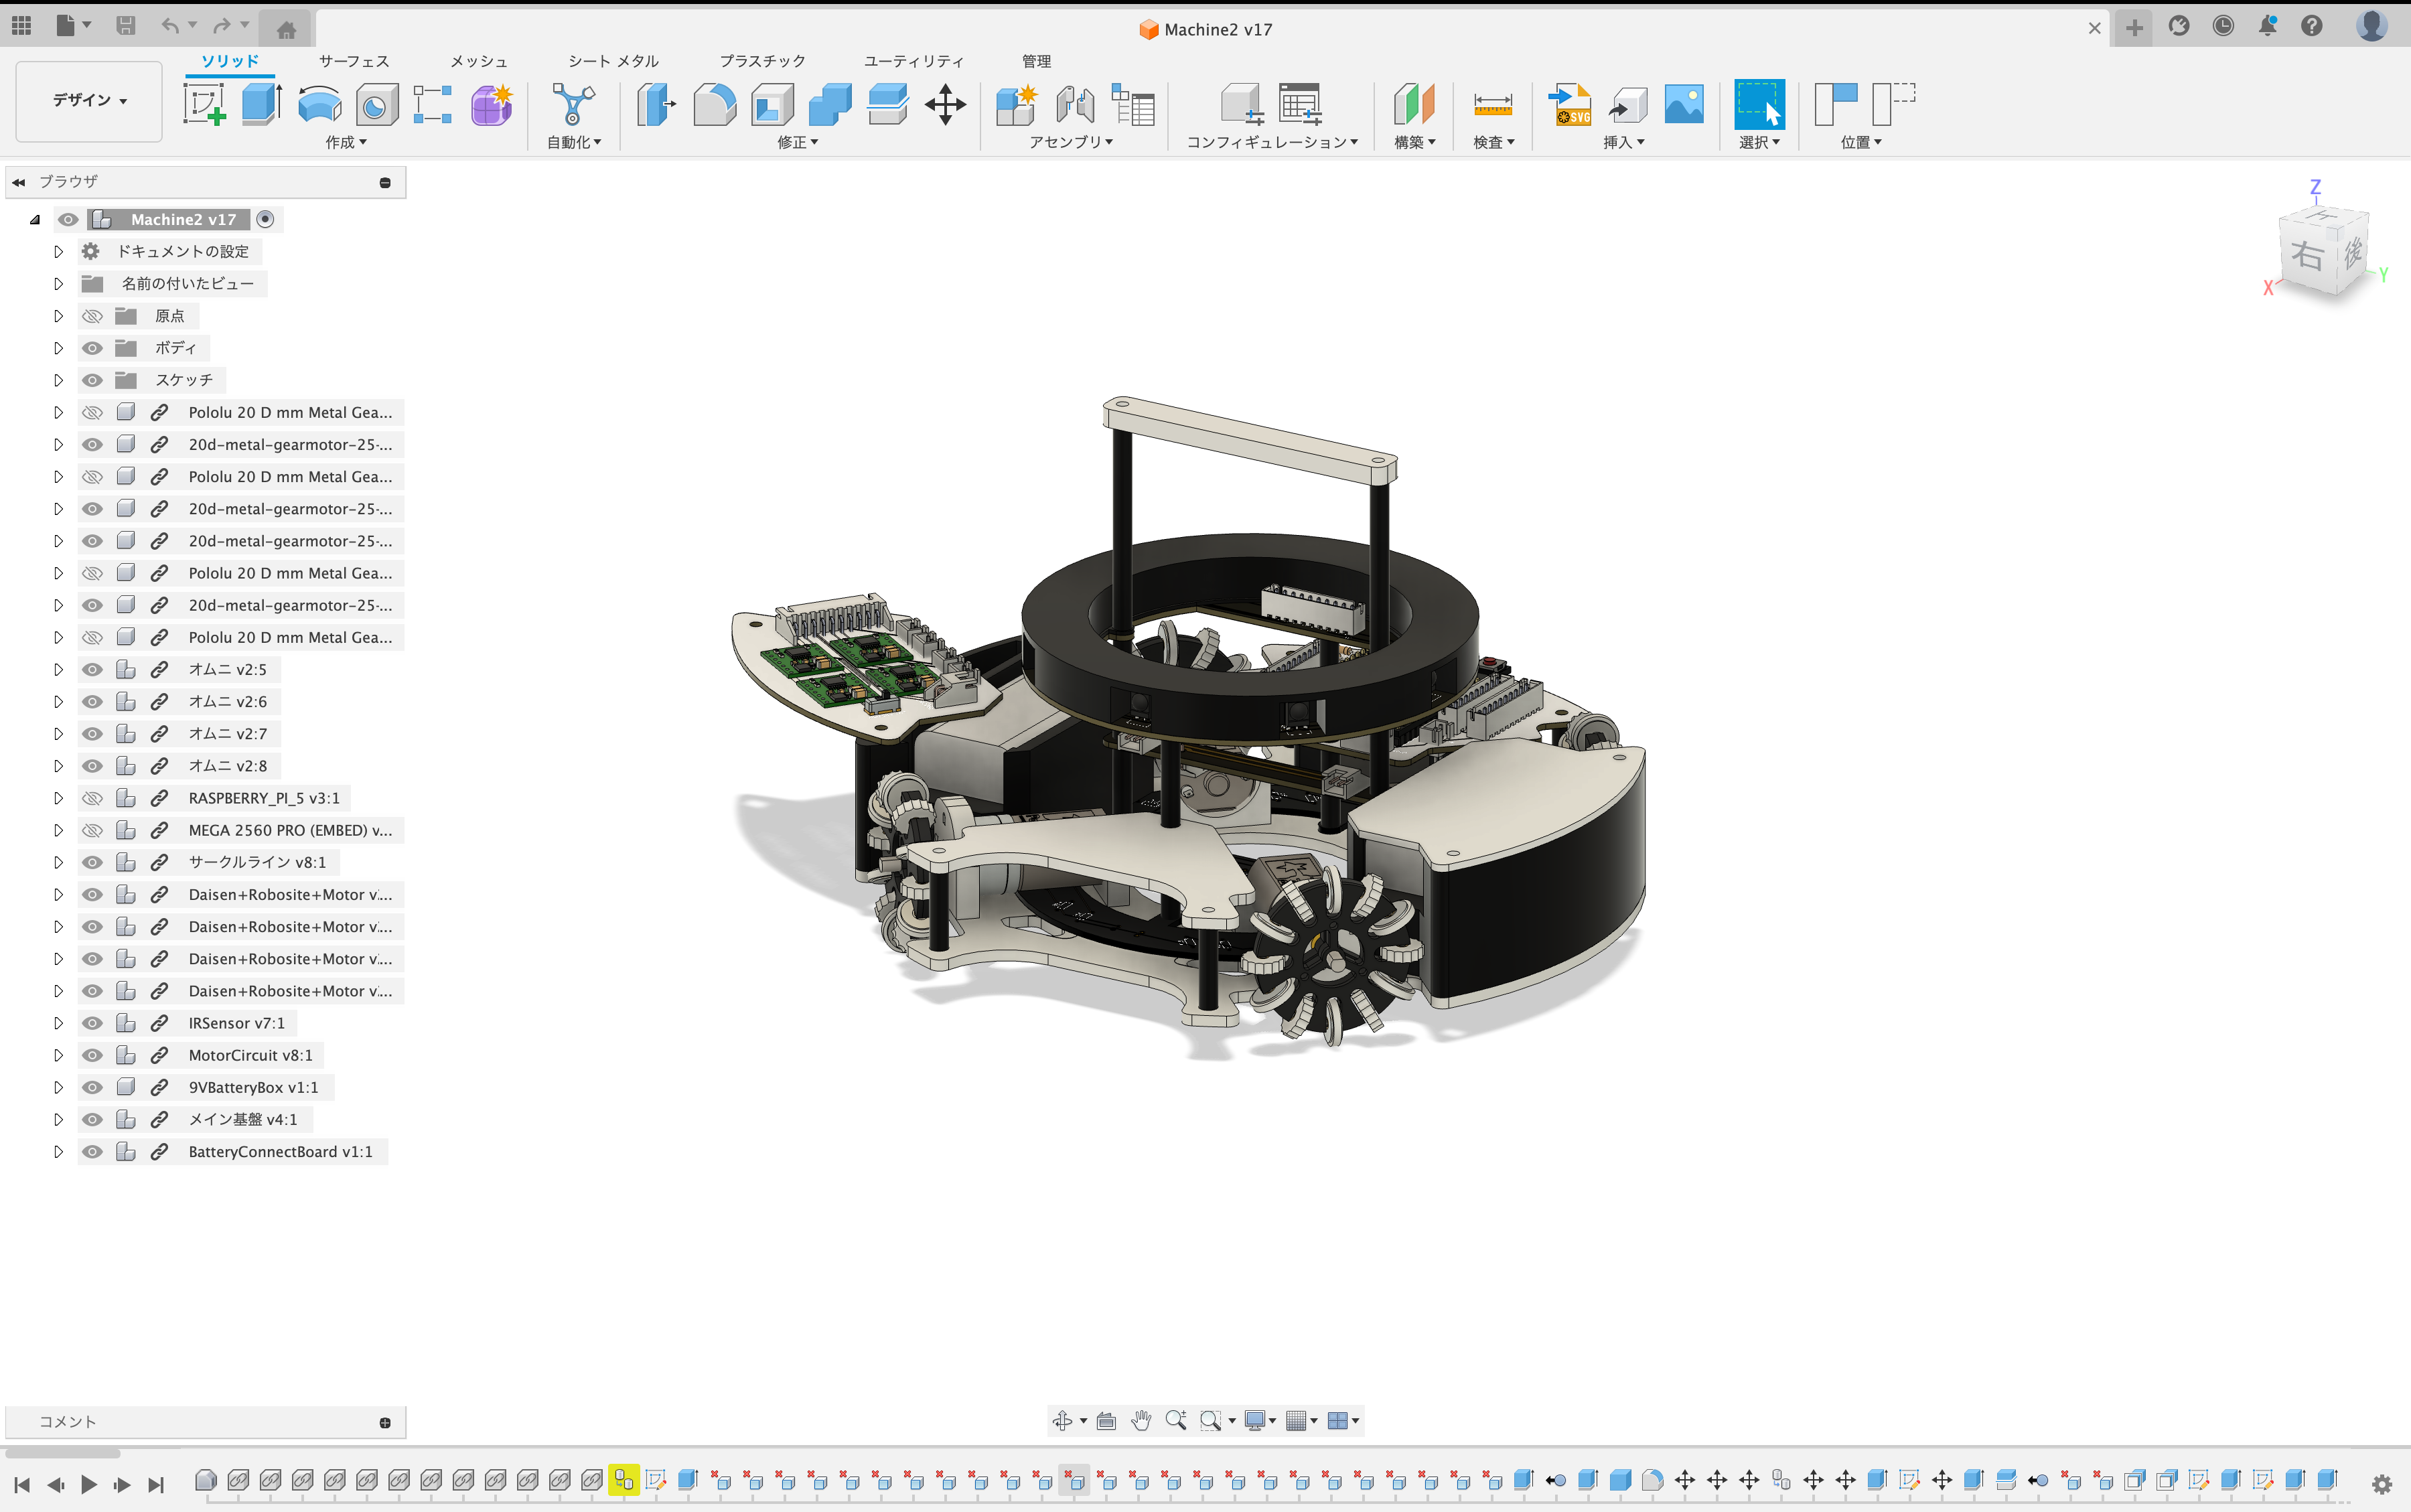Jump to timeline end

[x=156, y=1484]
